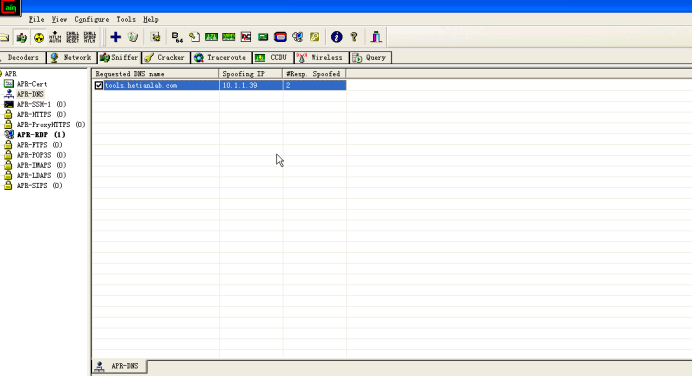This screenshot has height=376, width=692.
Task: Switch to the CCDU tab
Action: pos(272,57)
